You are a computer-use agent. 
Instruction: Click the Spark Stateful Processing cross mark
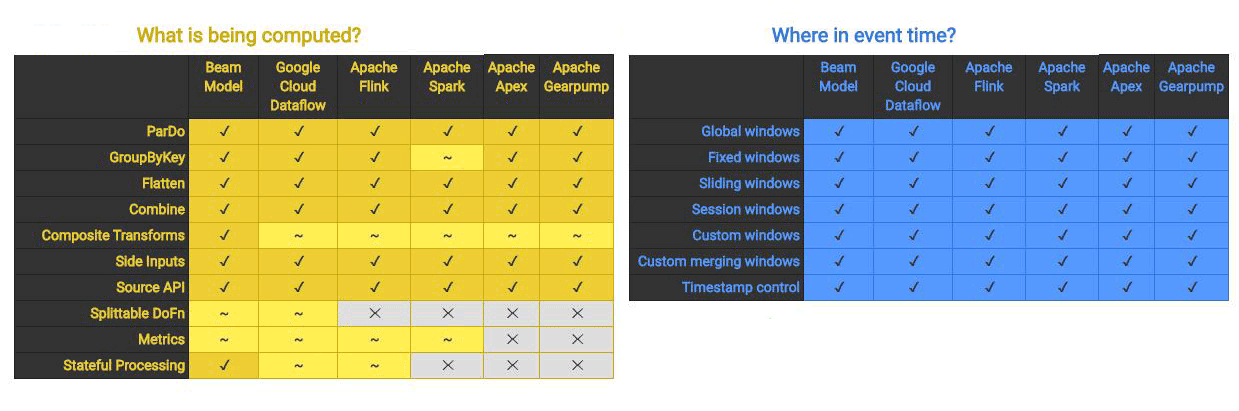point(447,365)
